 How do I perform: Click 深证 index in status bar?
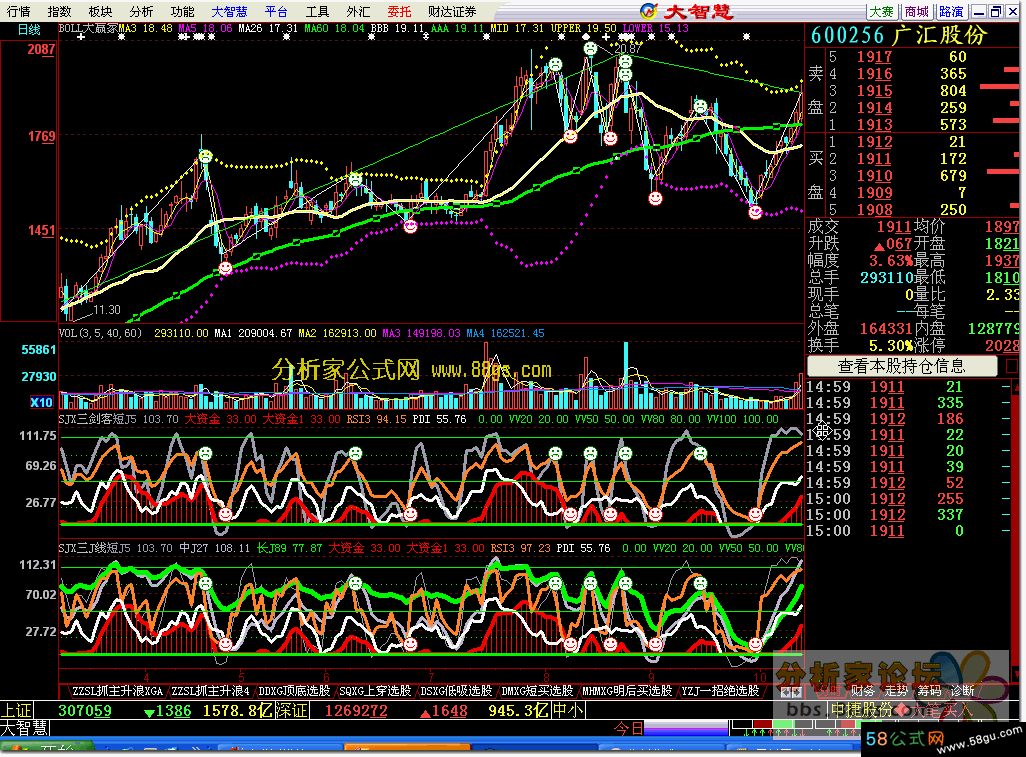[x=291, y=711]
